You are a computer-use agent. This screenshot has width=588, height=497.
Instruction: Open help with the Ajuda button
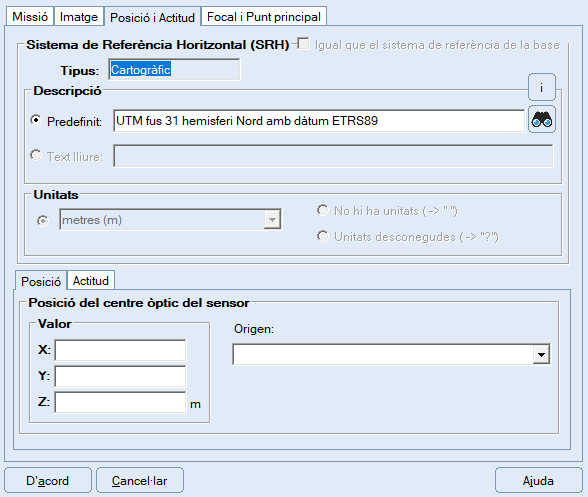(x=538, y=480)
